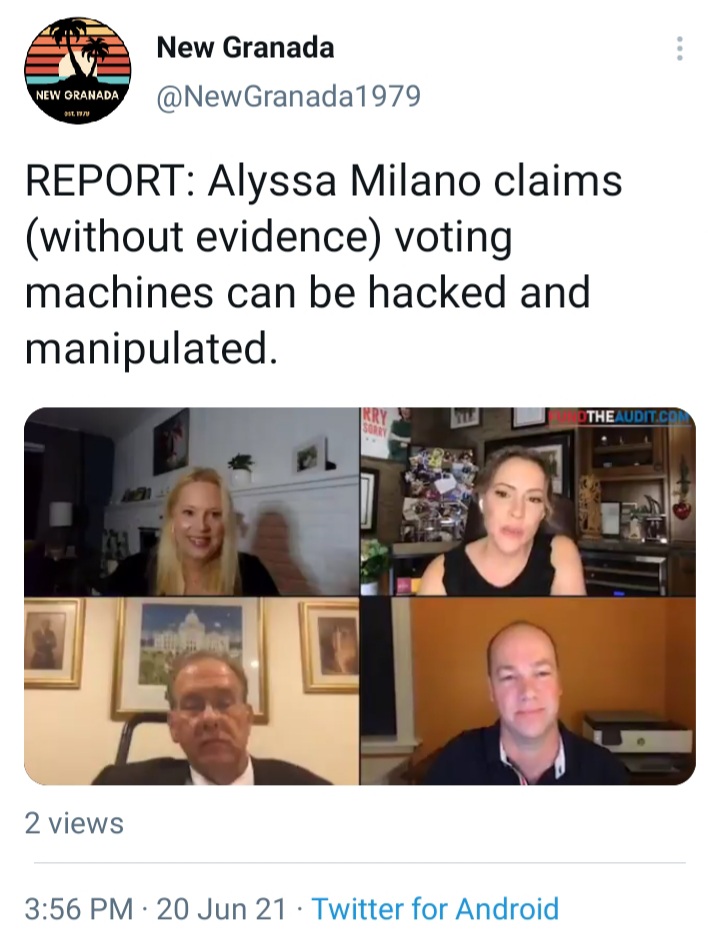Open the Twitter for Android source link
This screenshot has height=944, width=708.
click(x=435, y=909)
